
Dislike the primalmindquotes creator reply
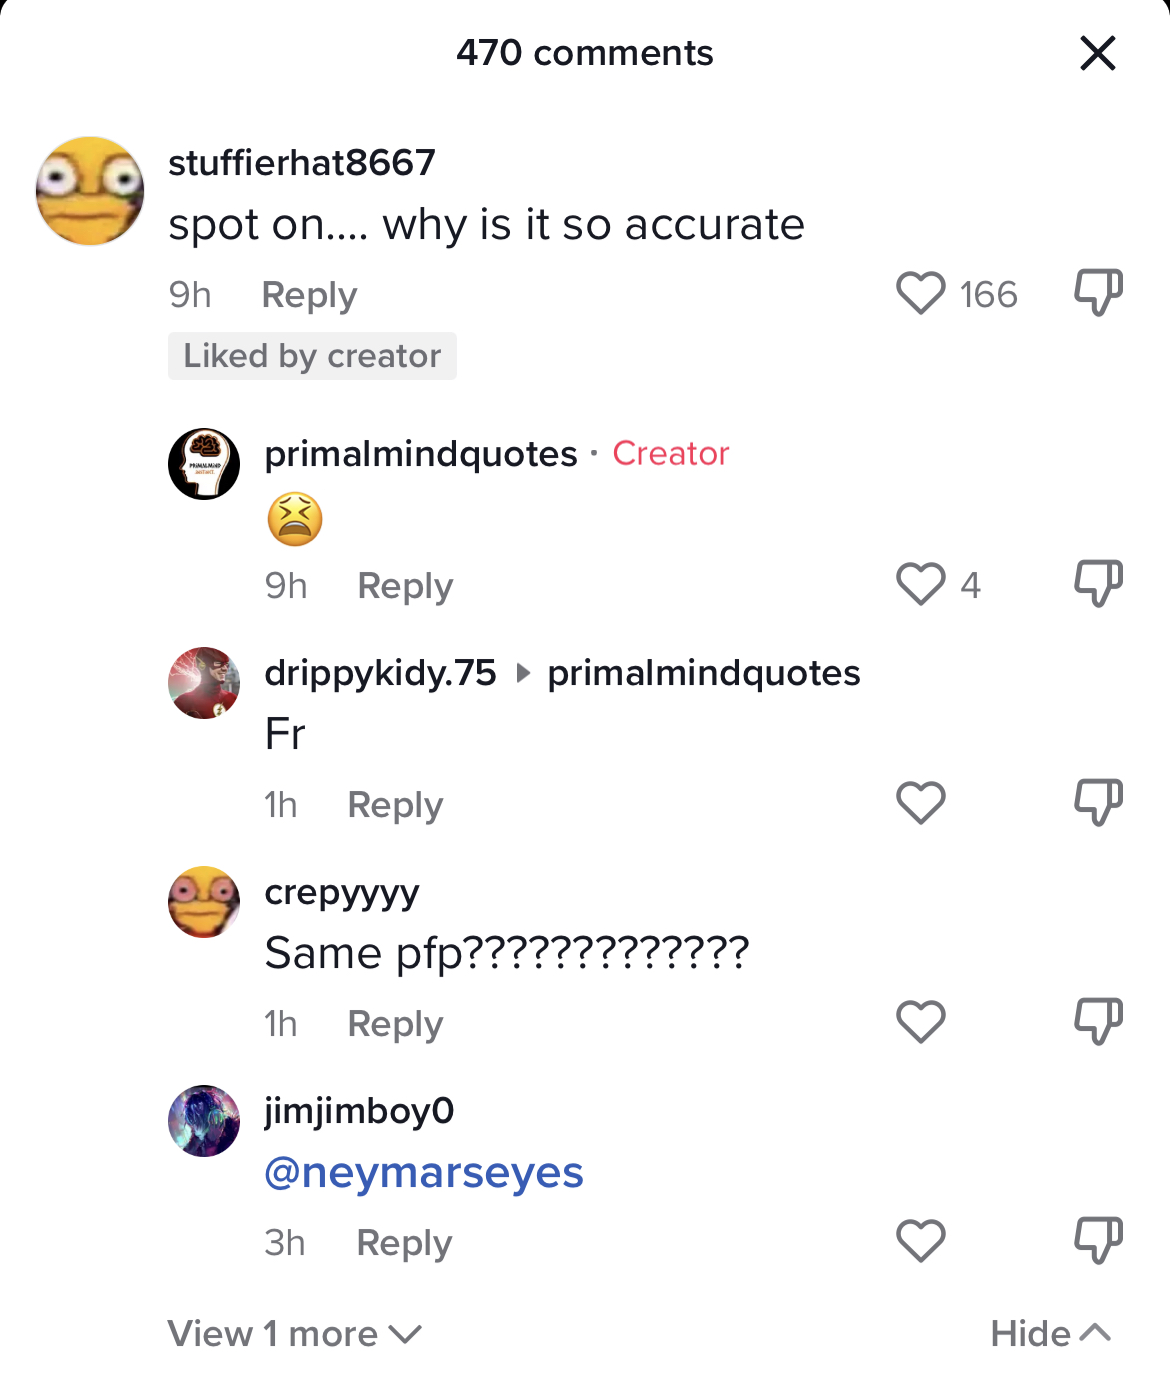pos(1098,584)
